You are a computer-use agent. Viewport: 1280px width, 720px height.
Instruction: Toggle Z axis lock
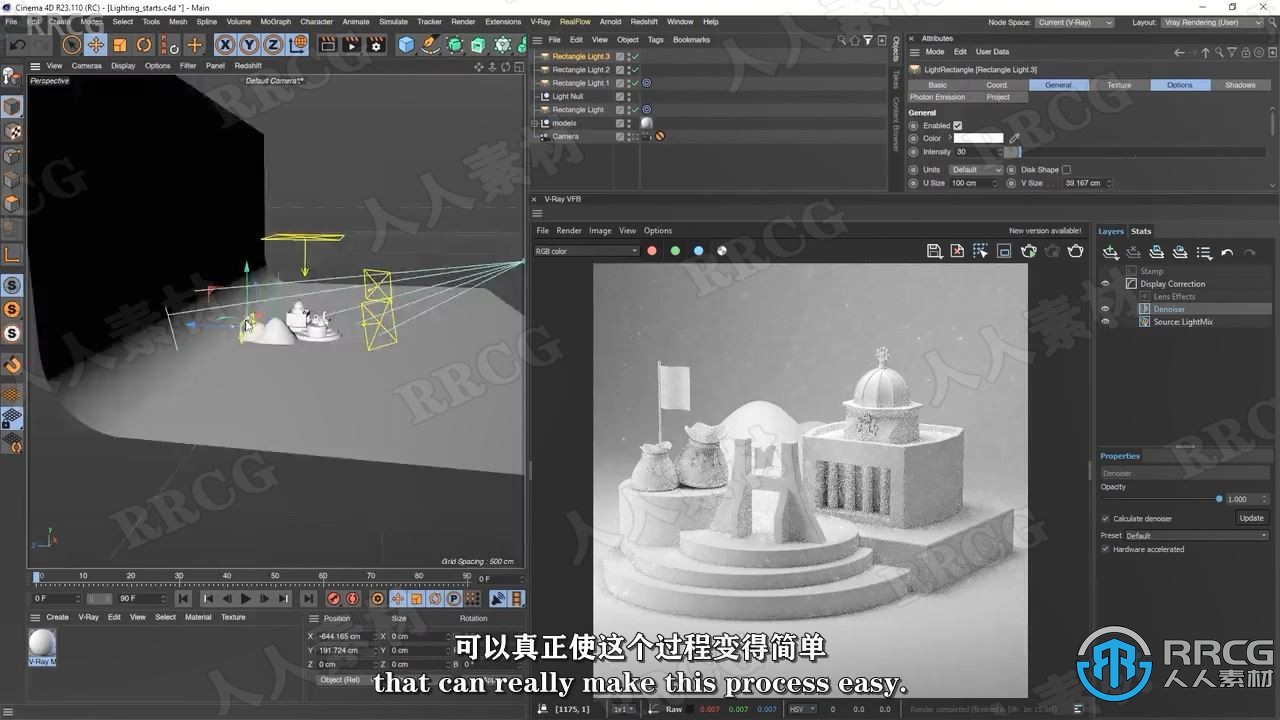click(273, 45)
